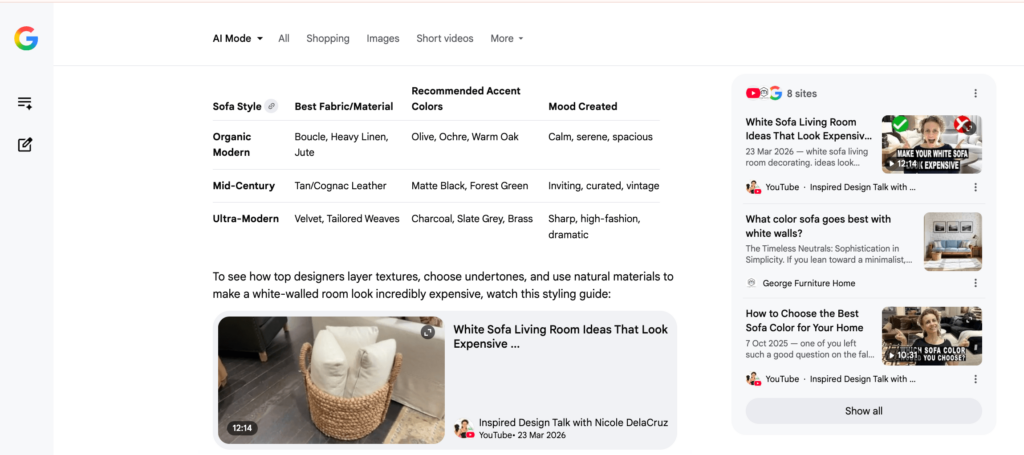
Task: Click the Google logo icon
Action: point(26,39)
